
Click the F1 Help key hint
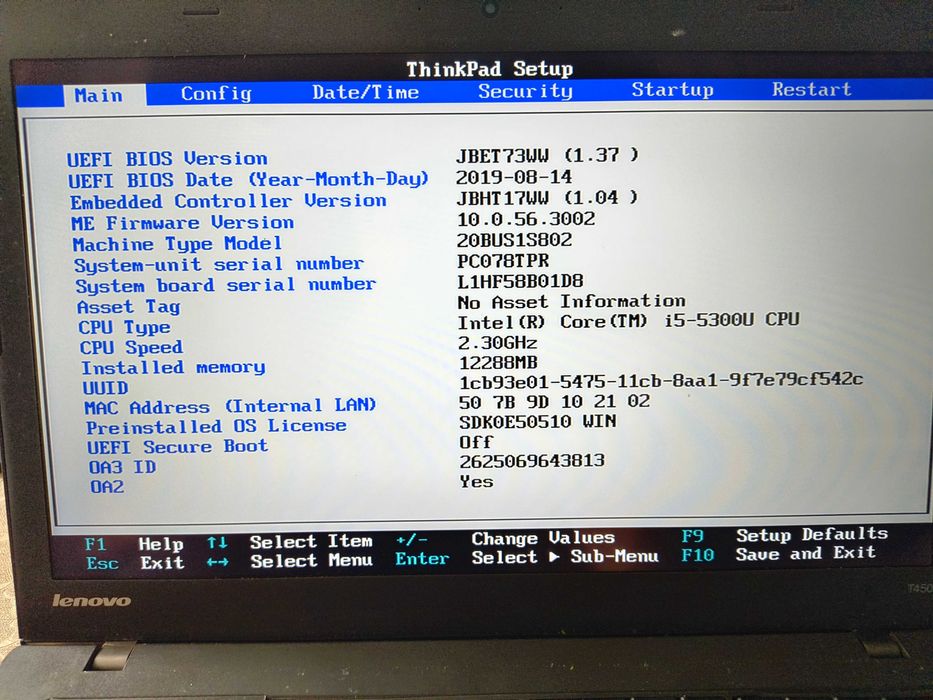(134, 544)
